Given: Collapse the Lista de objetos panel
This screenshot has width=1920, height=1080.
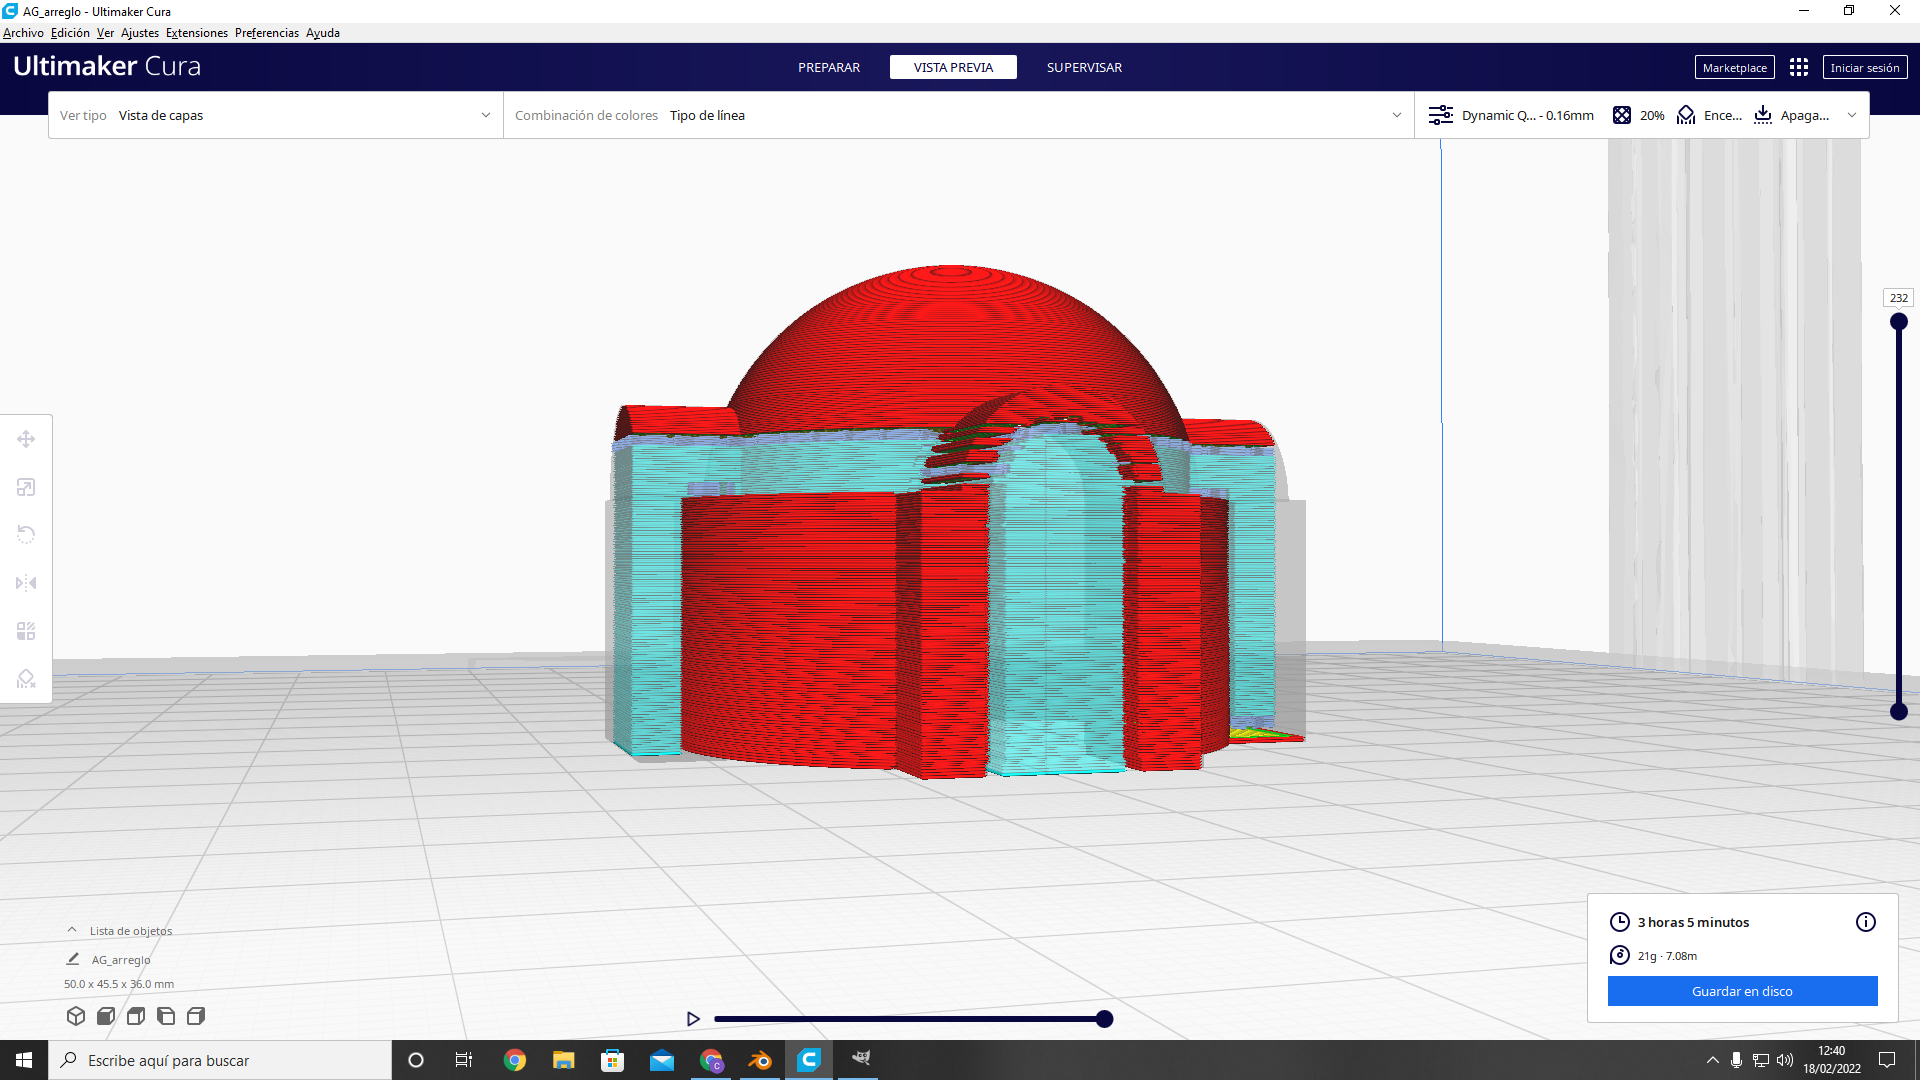Looking at the screenshot, I should (72, 930).
